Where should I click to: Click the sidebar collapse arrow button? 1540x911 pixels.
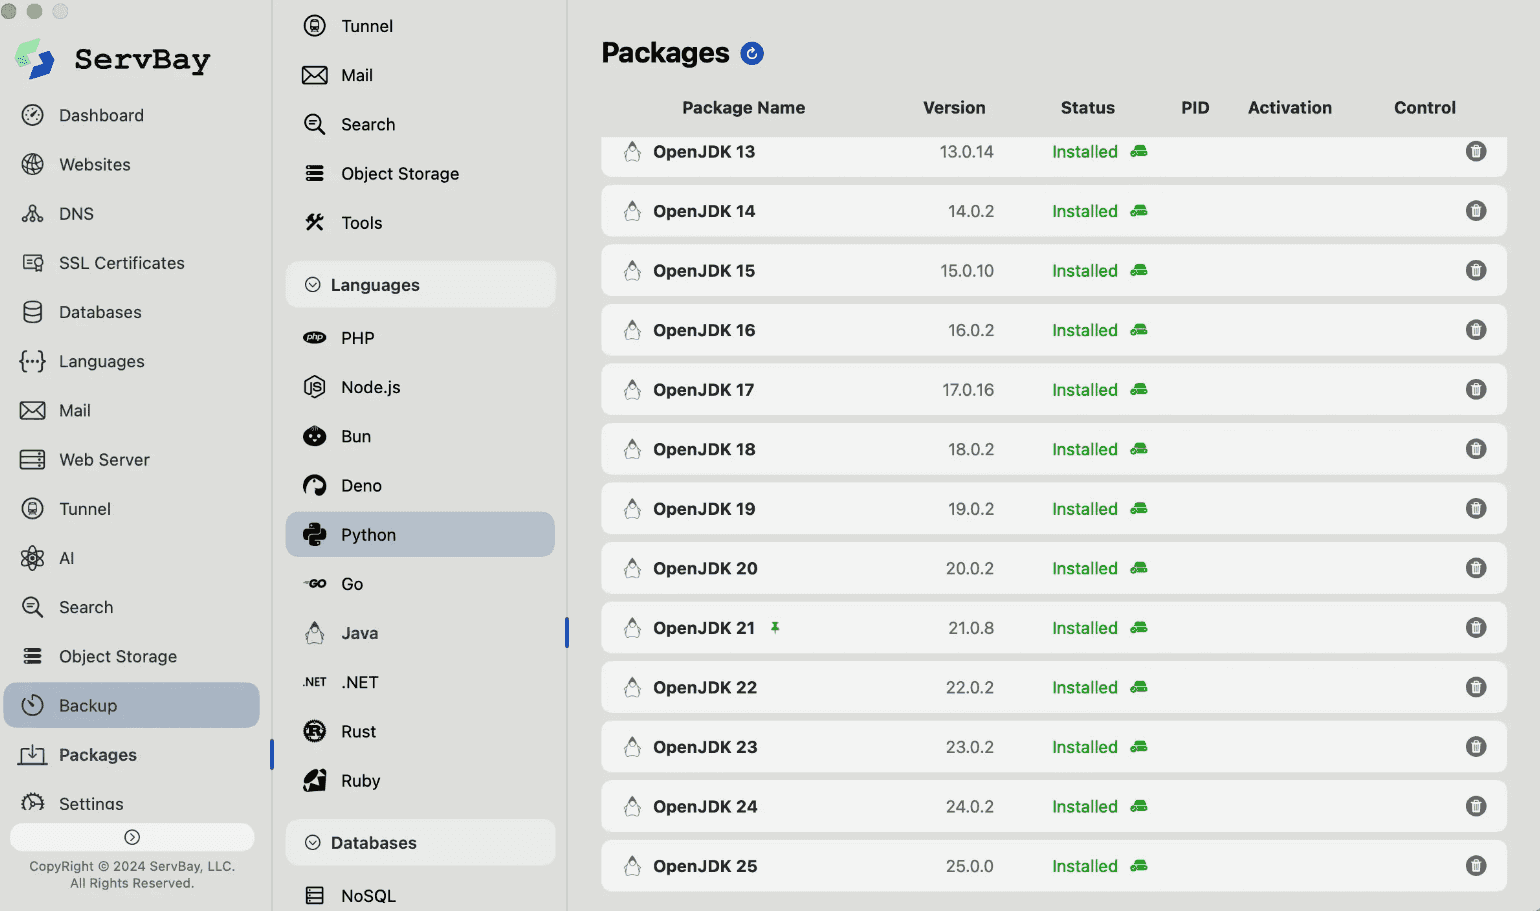(132, 837)
